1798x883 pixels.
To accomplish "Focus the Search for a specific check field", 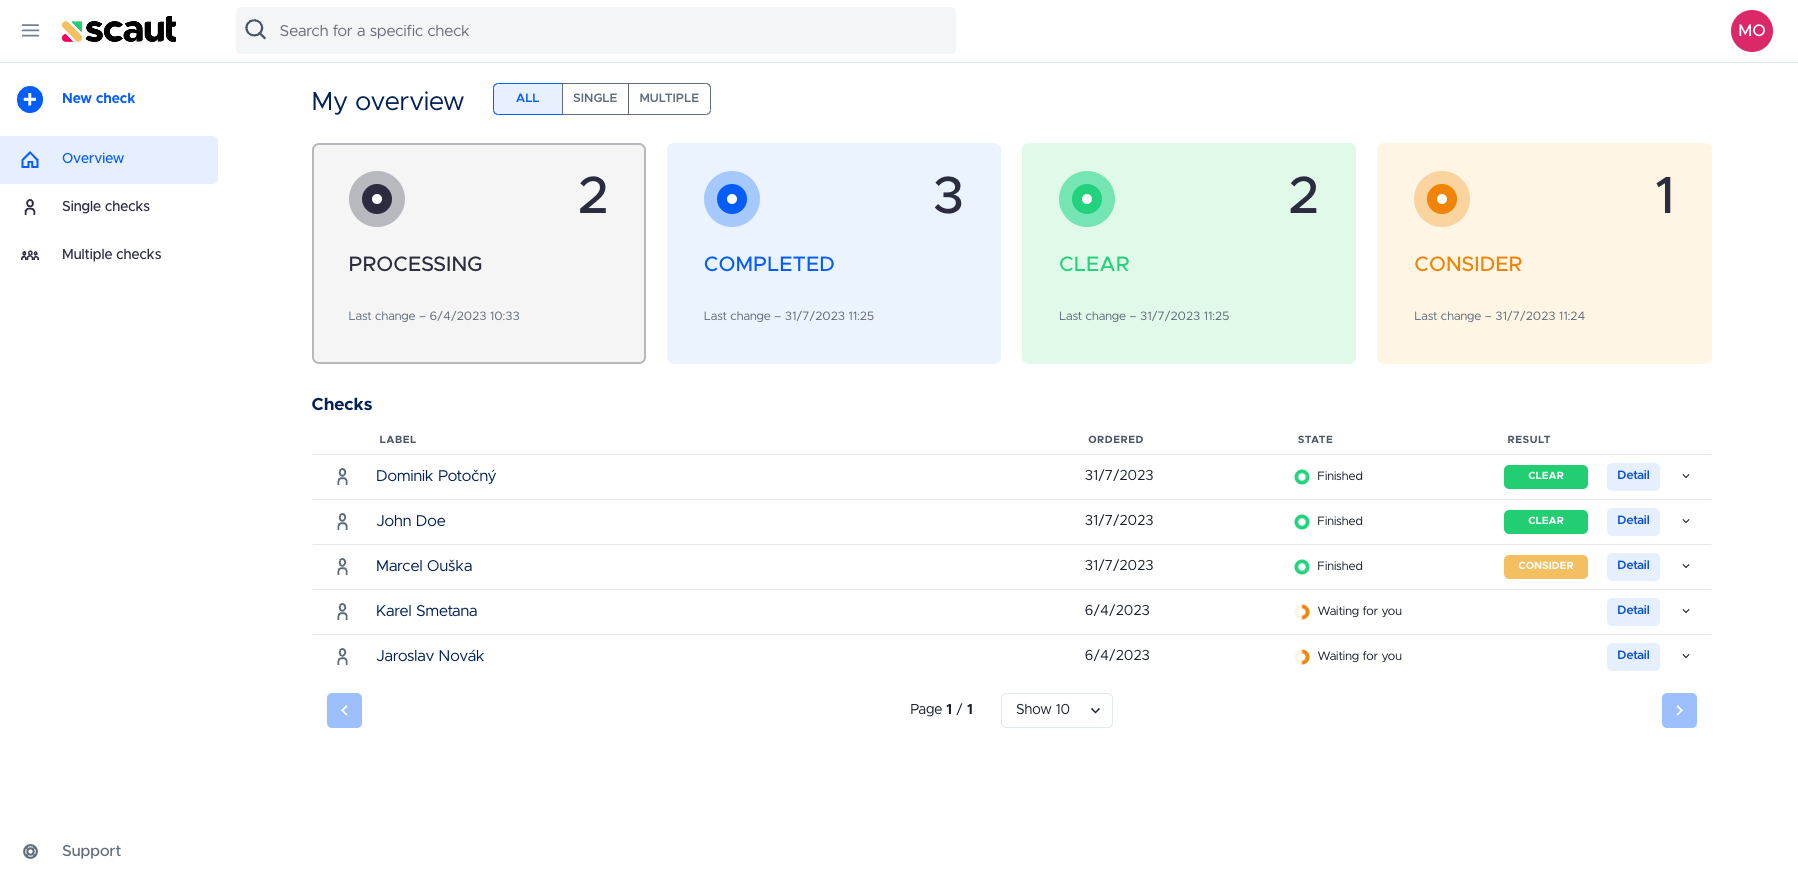I will pyautogui.click(x=596, y=31).
